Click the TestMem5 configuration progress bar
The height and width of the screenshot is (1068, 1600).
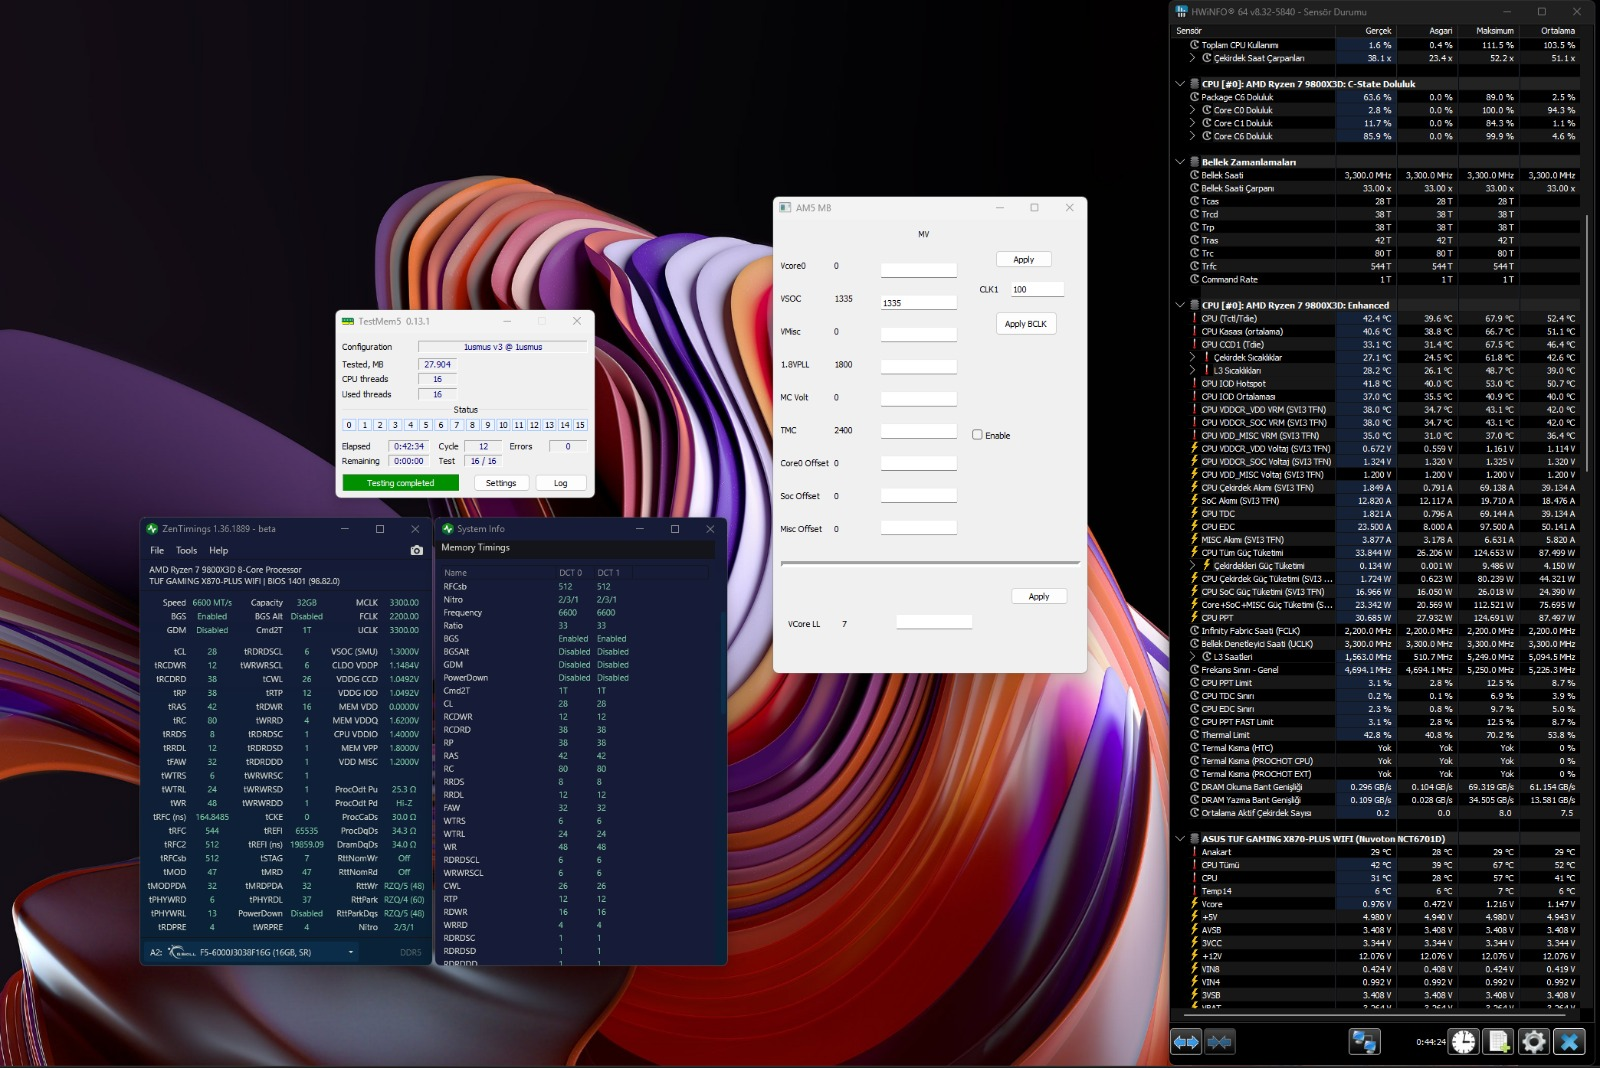[x=502, y=347]
